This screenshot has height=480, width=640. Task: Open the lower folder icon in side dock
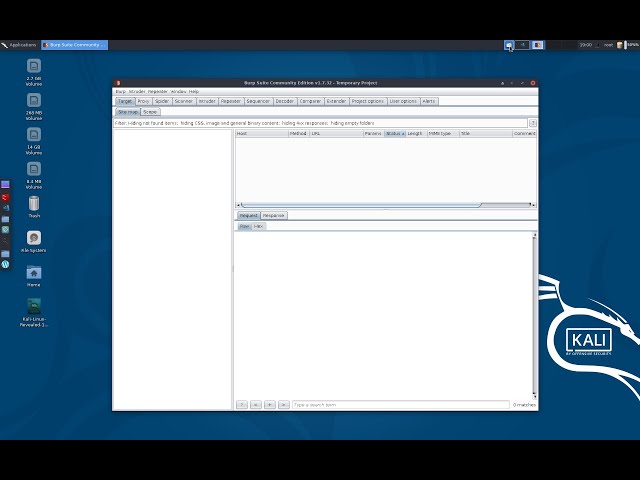[x=5, y=253]
